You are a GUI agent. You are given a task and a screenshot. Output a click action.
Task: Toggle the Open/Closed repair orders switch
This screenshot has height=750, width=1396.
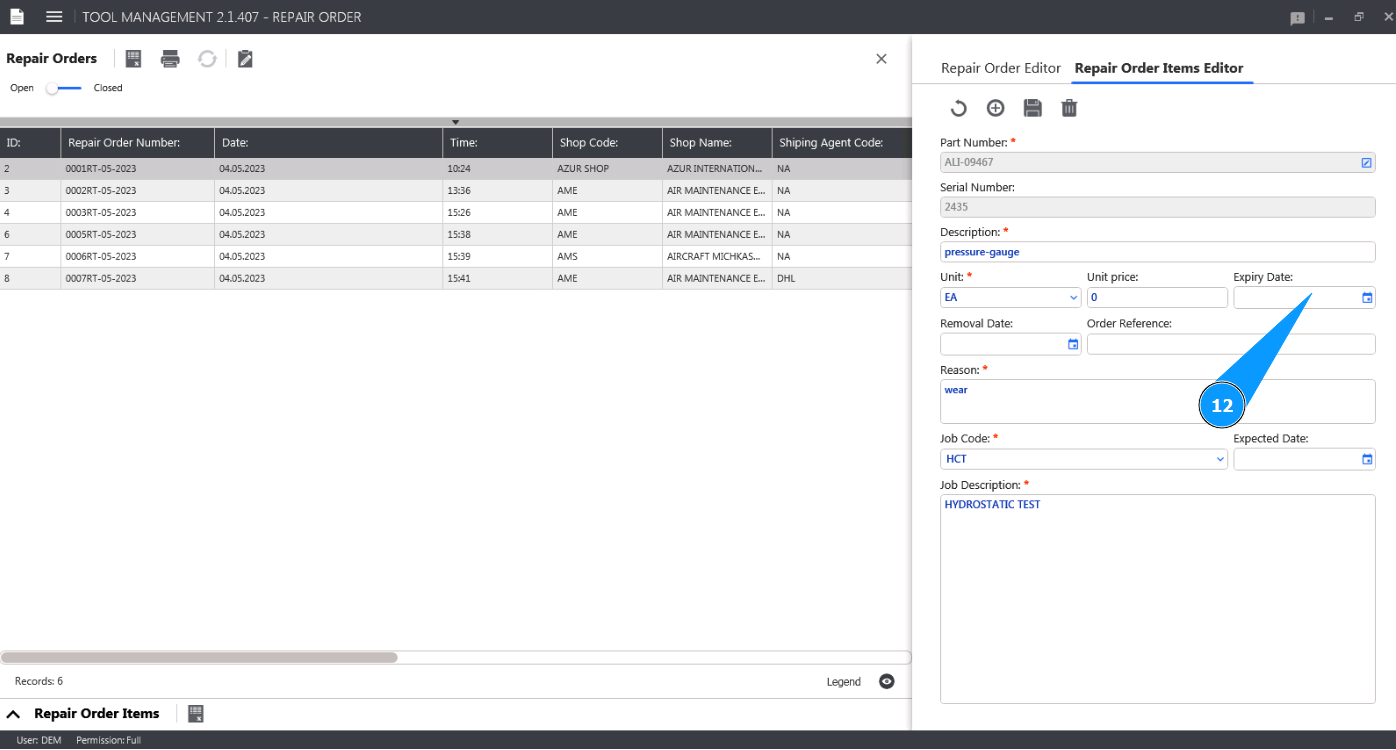pos(64,88)
